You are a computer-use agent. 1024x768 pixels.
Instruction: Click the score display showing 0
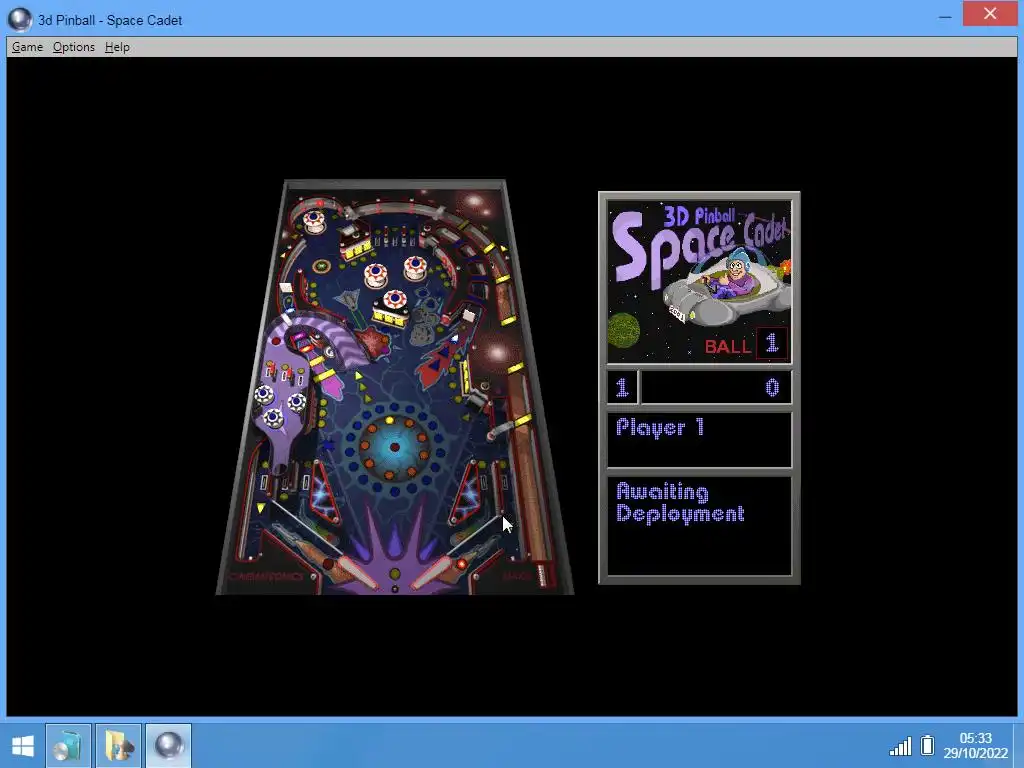pos(716,387)
